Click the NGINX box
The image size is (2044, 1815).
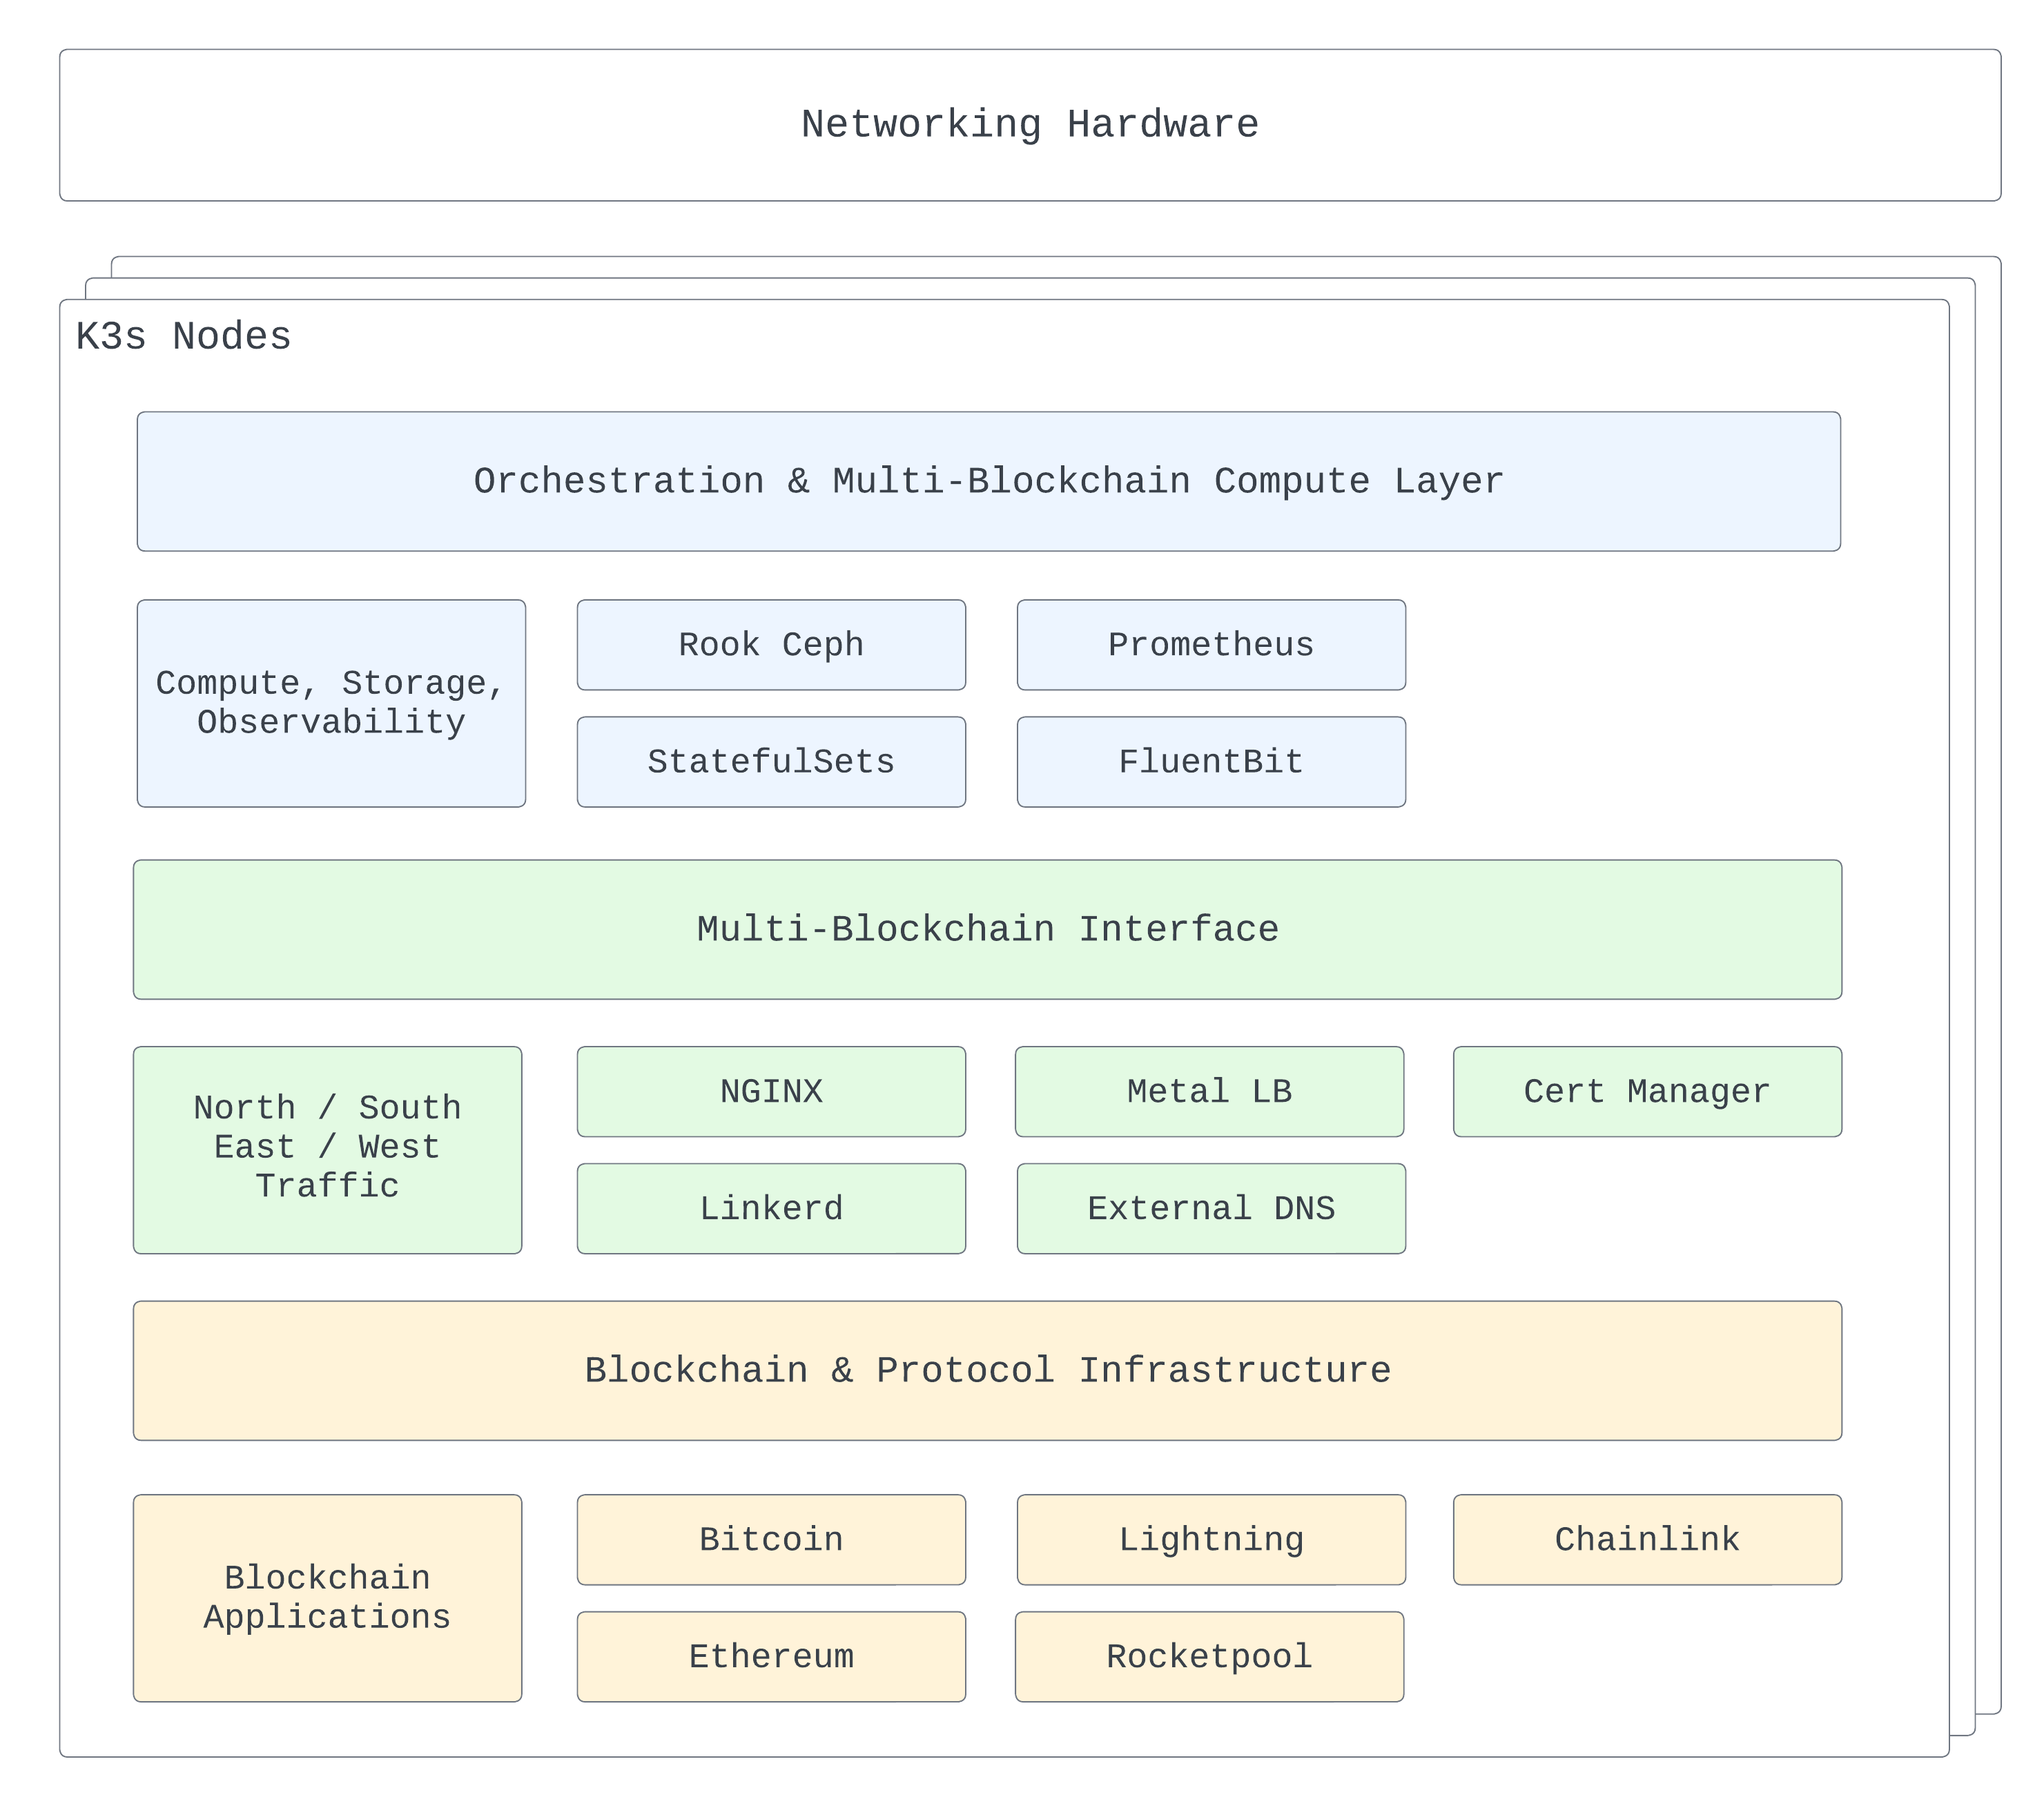(x=771, y=1092)
